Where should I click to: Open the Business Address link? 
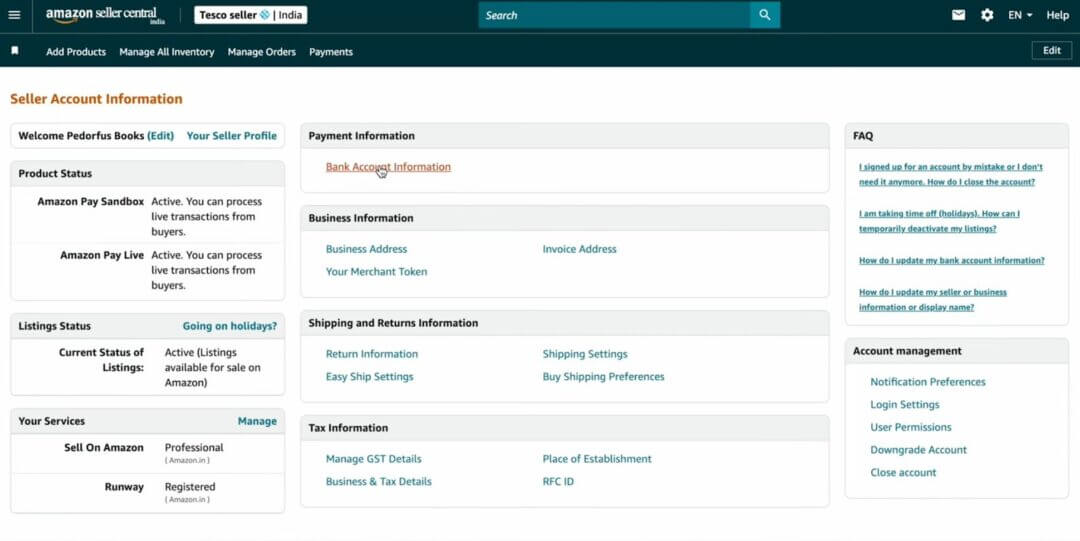[366, 249]
